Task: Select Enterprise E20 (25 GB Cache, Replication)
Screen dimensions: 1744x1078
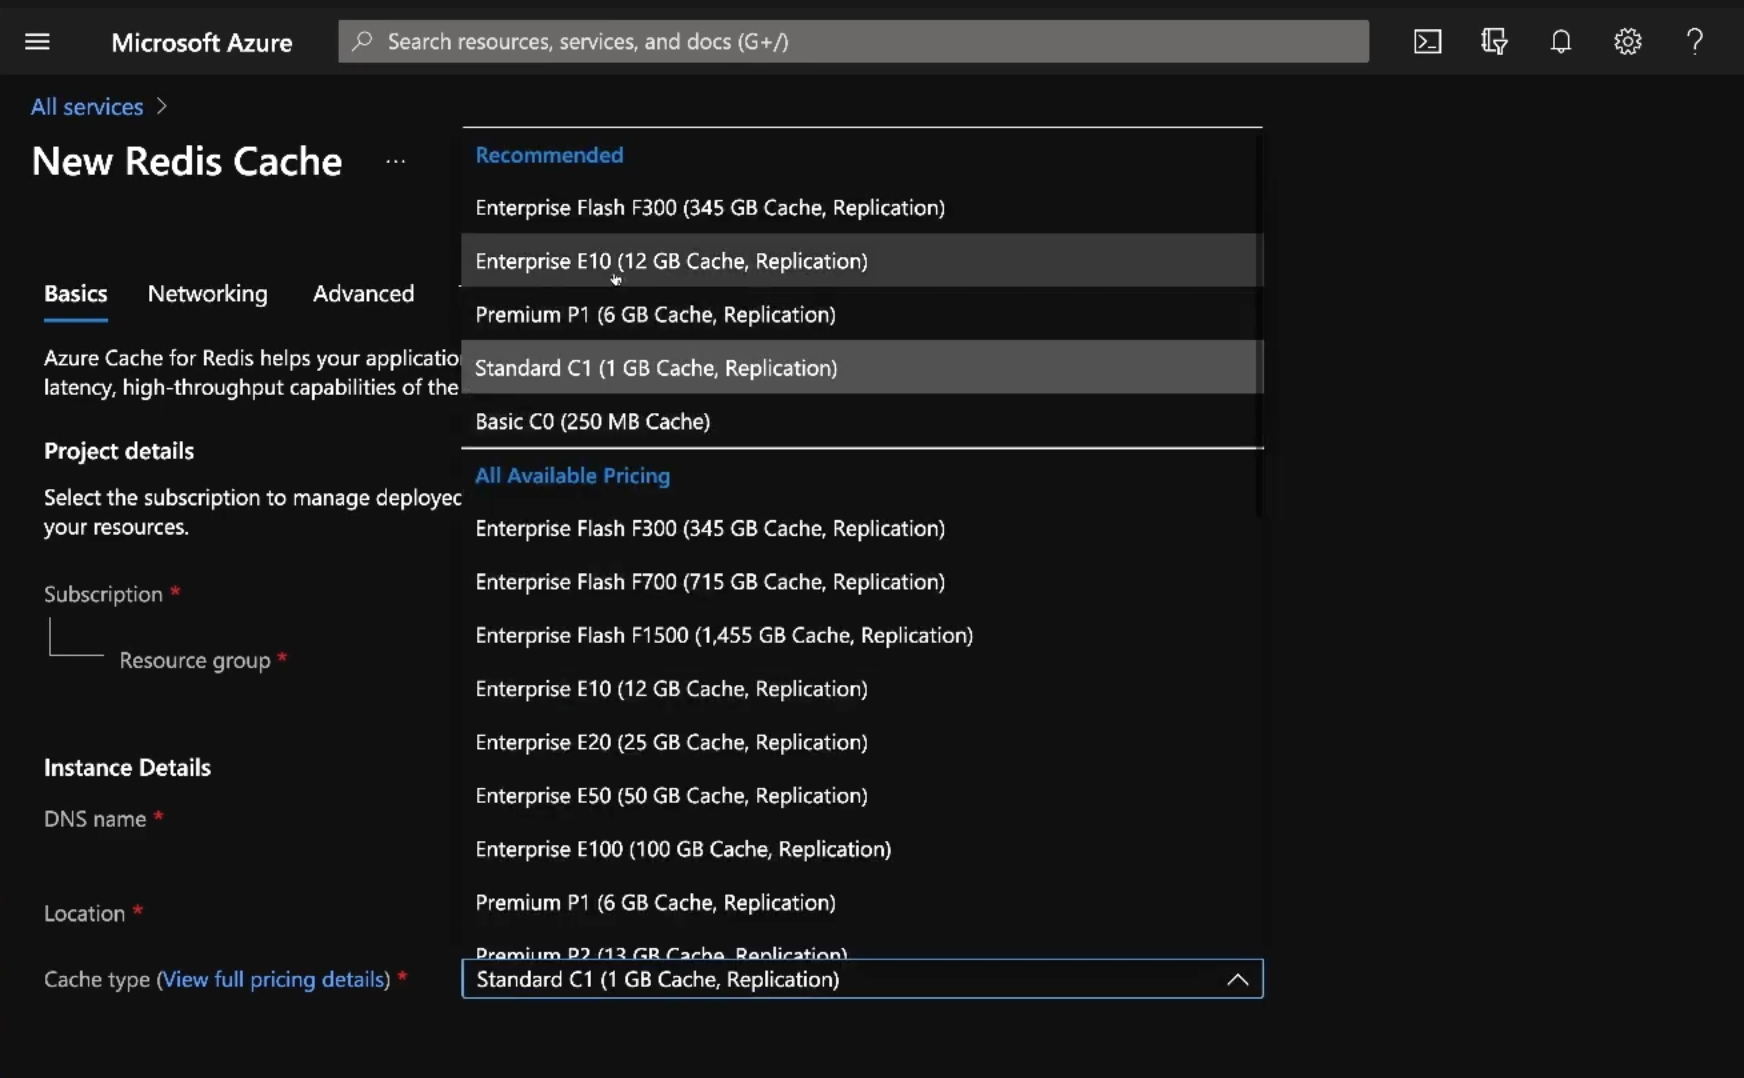Action: [x=862, y=742]
